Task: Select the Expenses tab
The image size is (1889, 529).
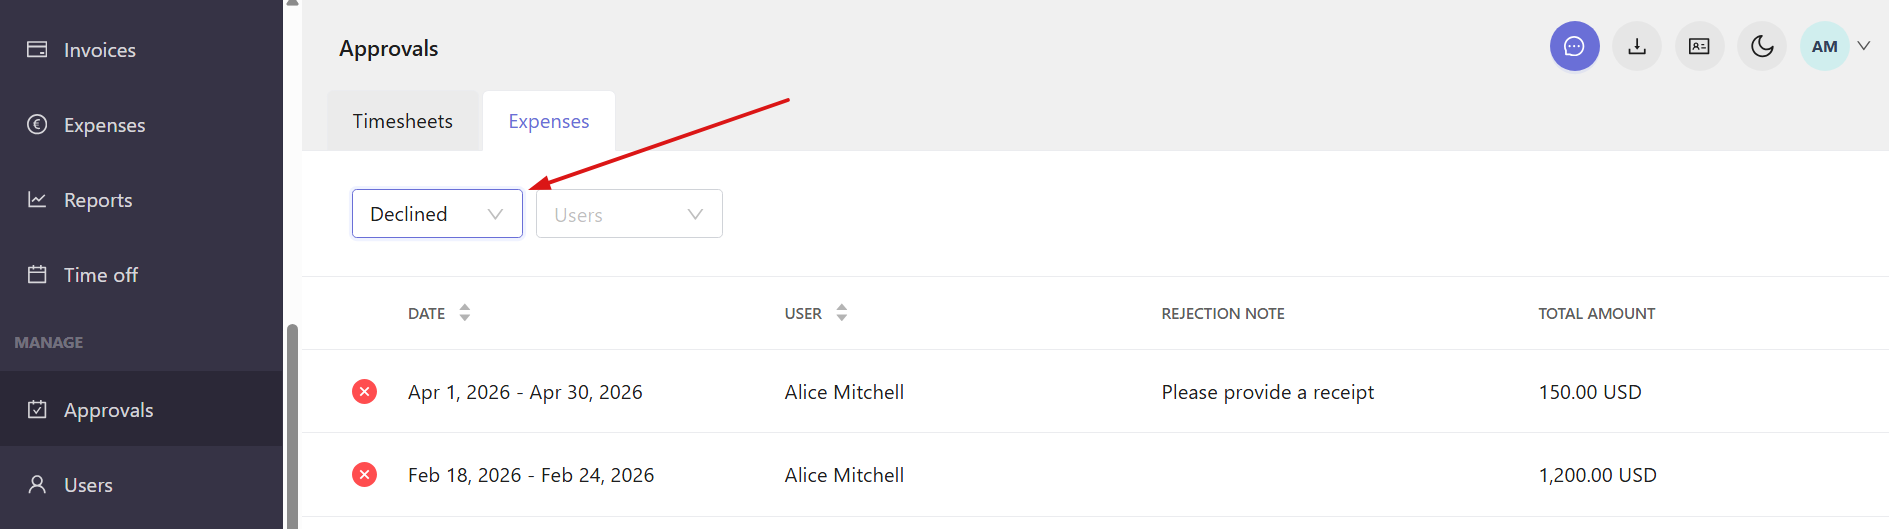Action: click(549, 121)
